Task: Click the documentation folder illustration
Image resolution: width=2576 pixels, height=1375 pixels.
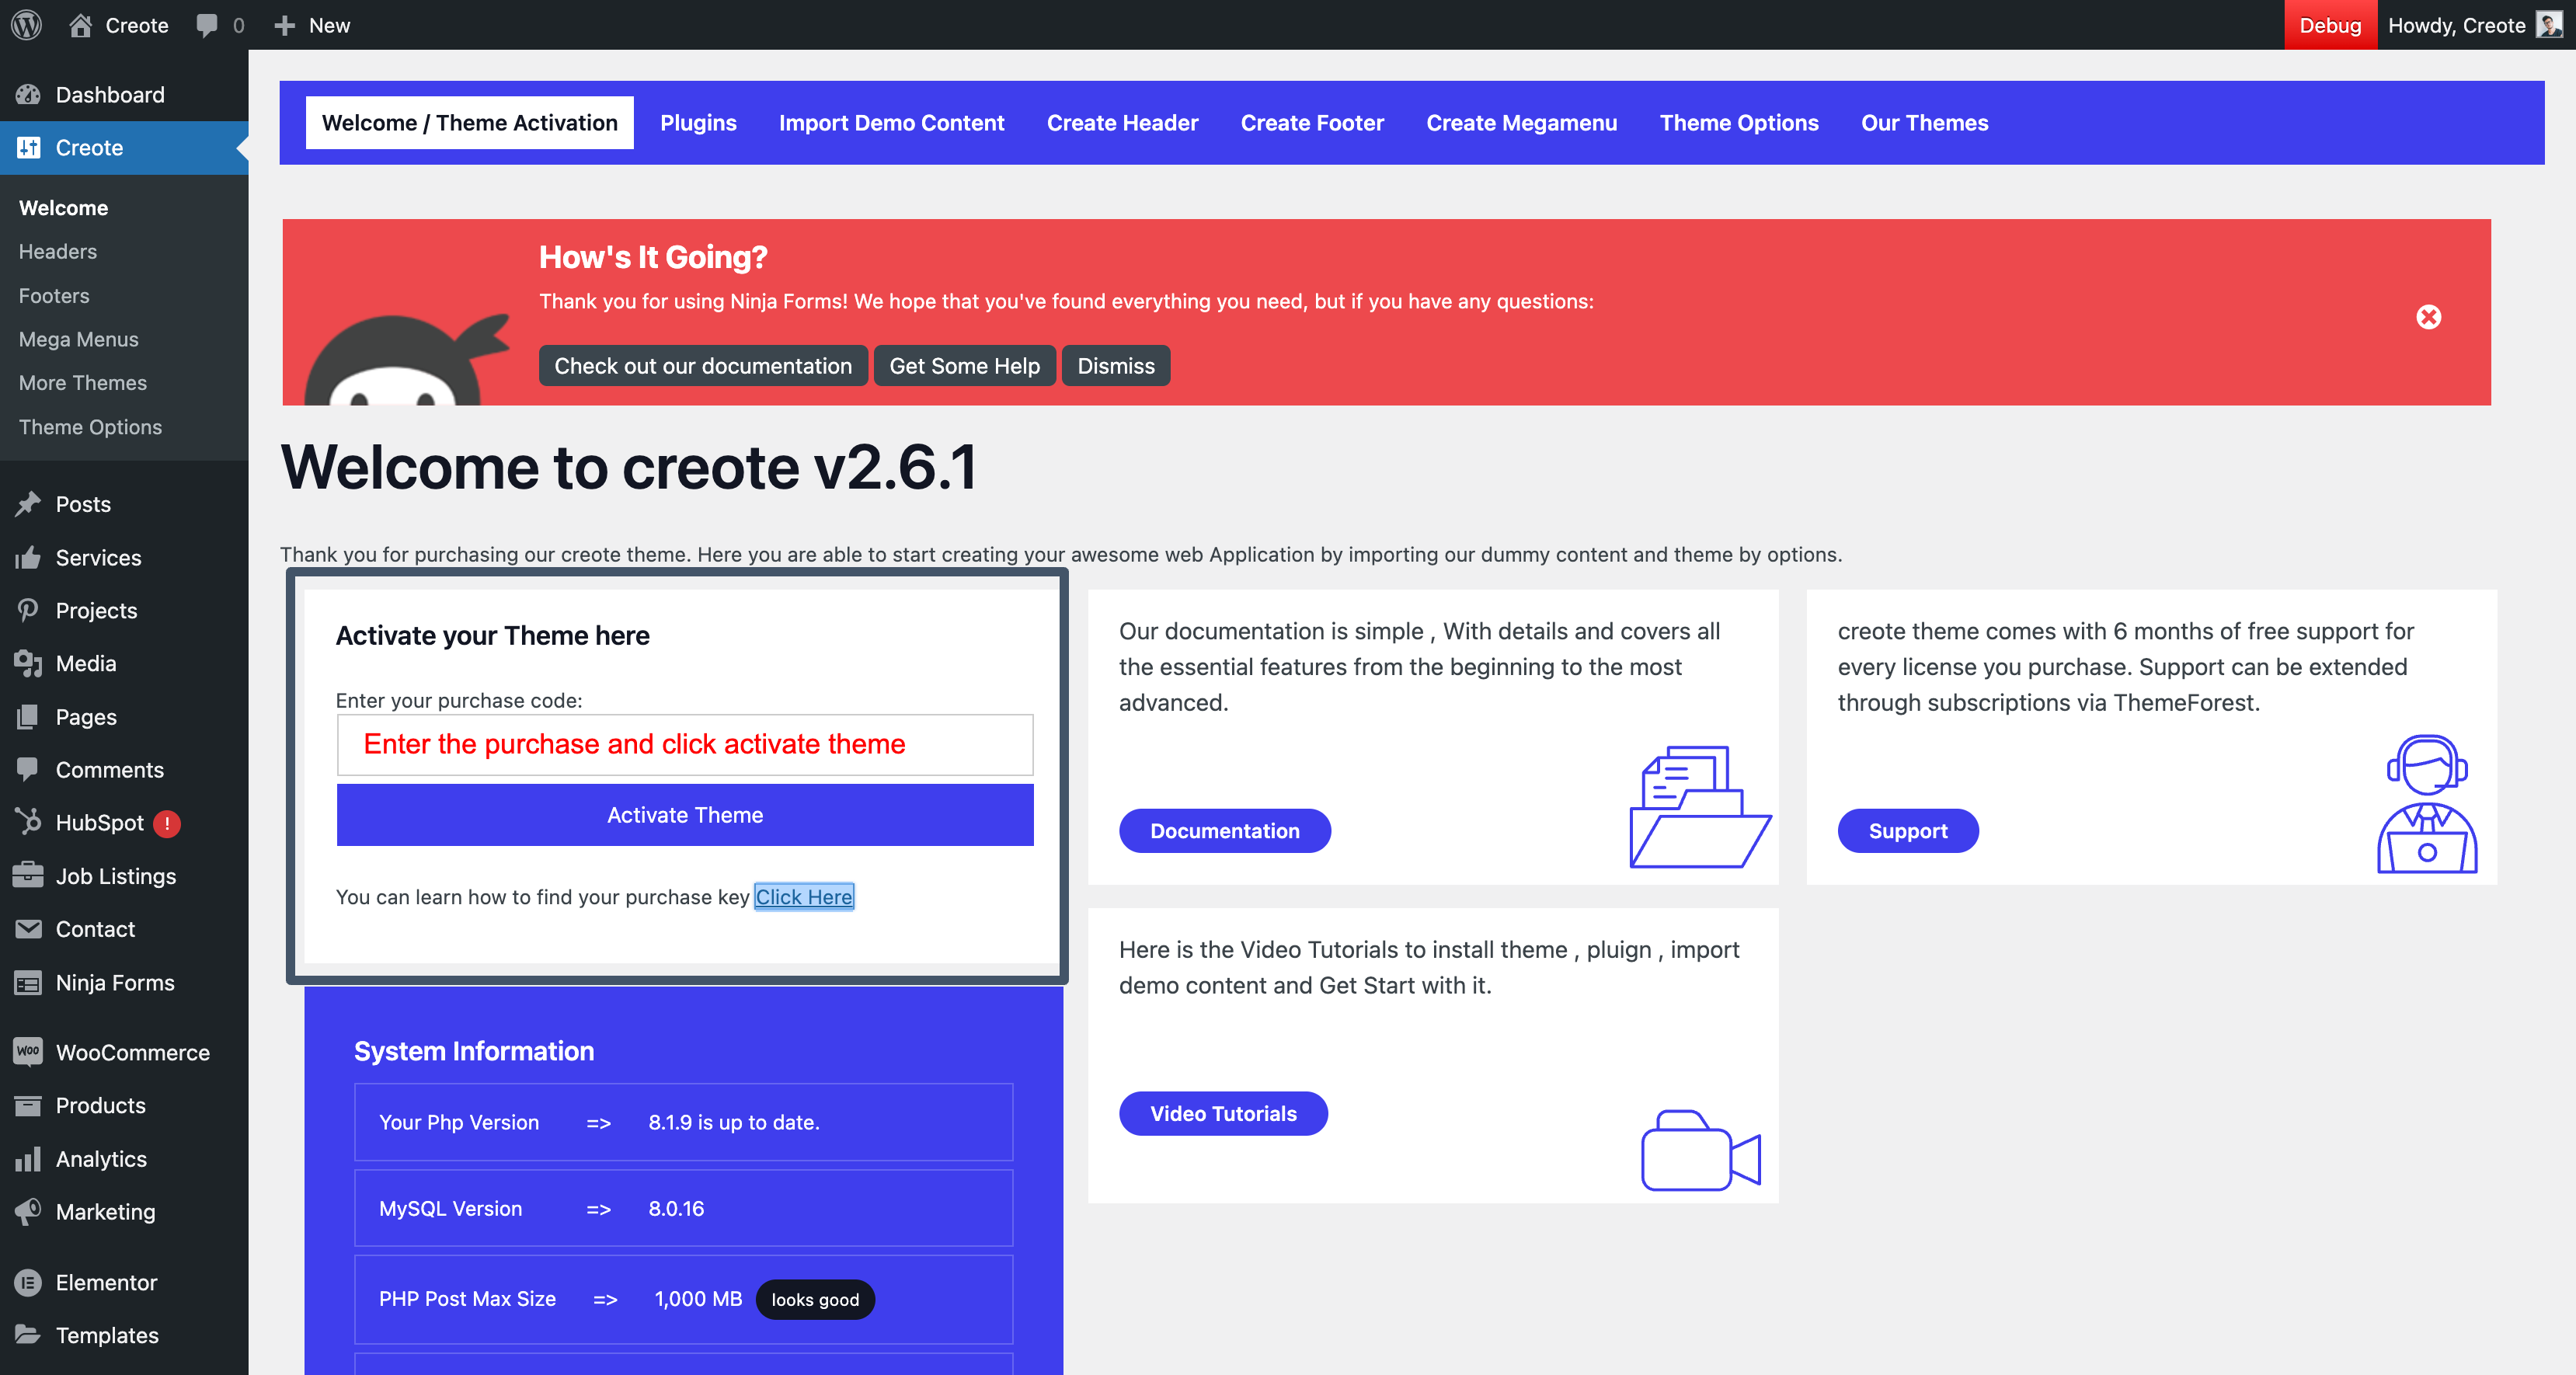Action: (x=1701, y=807)
